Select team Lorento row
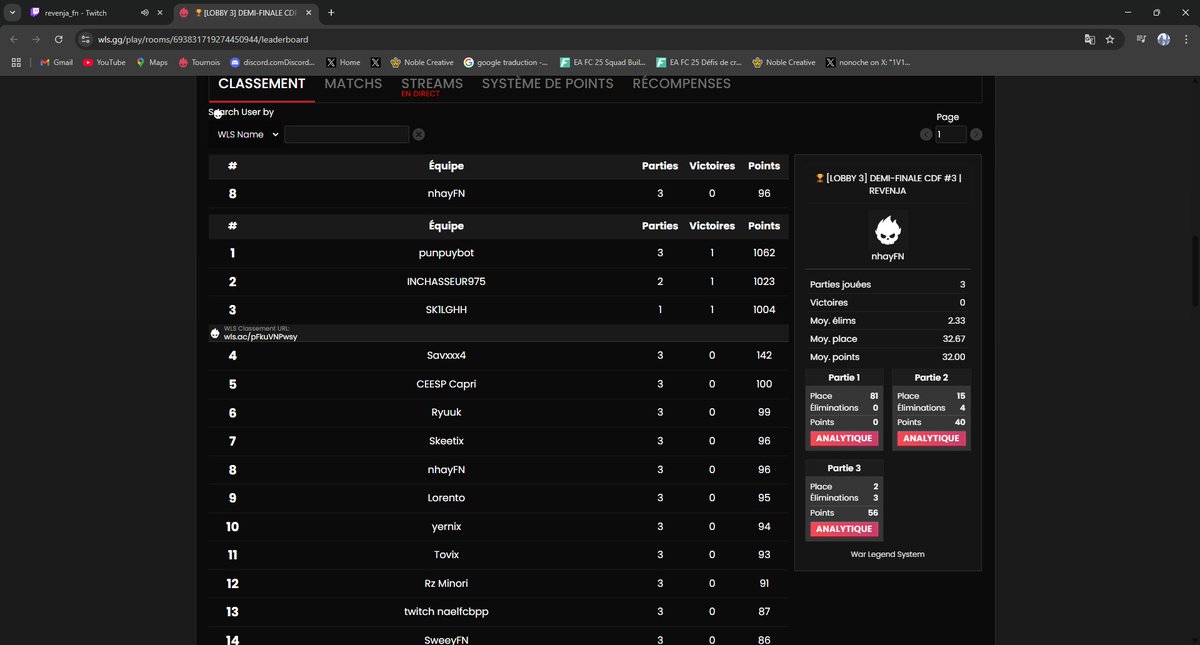This screenshot has width=1200, height=645. (497, 498)
